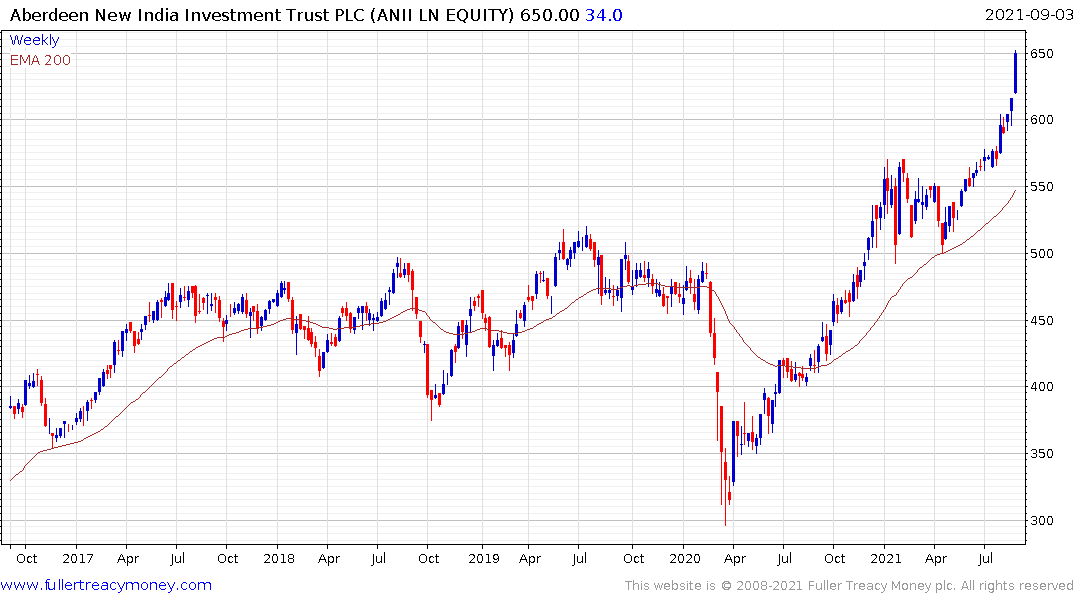Click the date label 2021-09-03
Viewport: 1075px width, 600px height.
1028,15
